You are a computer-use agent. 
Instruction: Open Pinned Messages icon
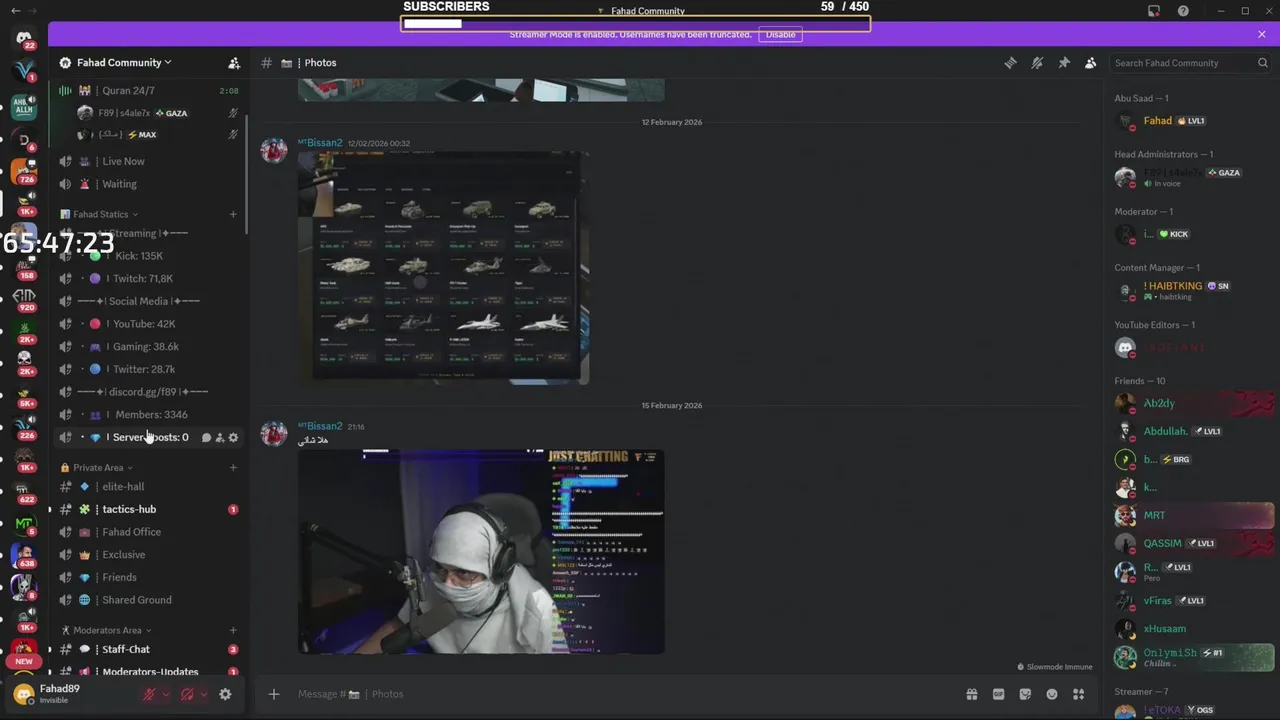(x=1064, y=63)
